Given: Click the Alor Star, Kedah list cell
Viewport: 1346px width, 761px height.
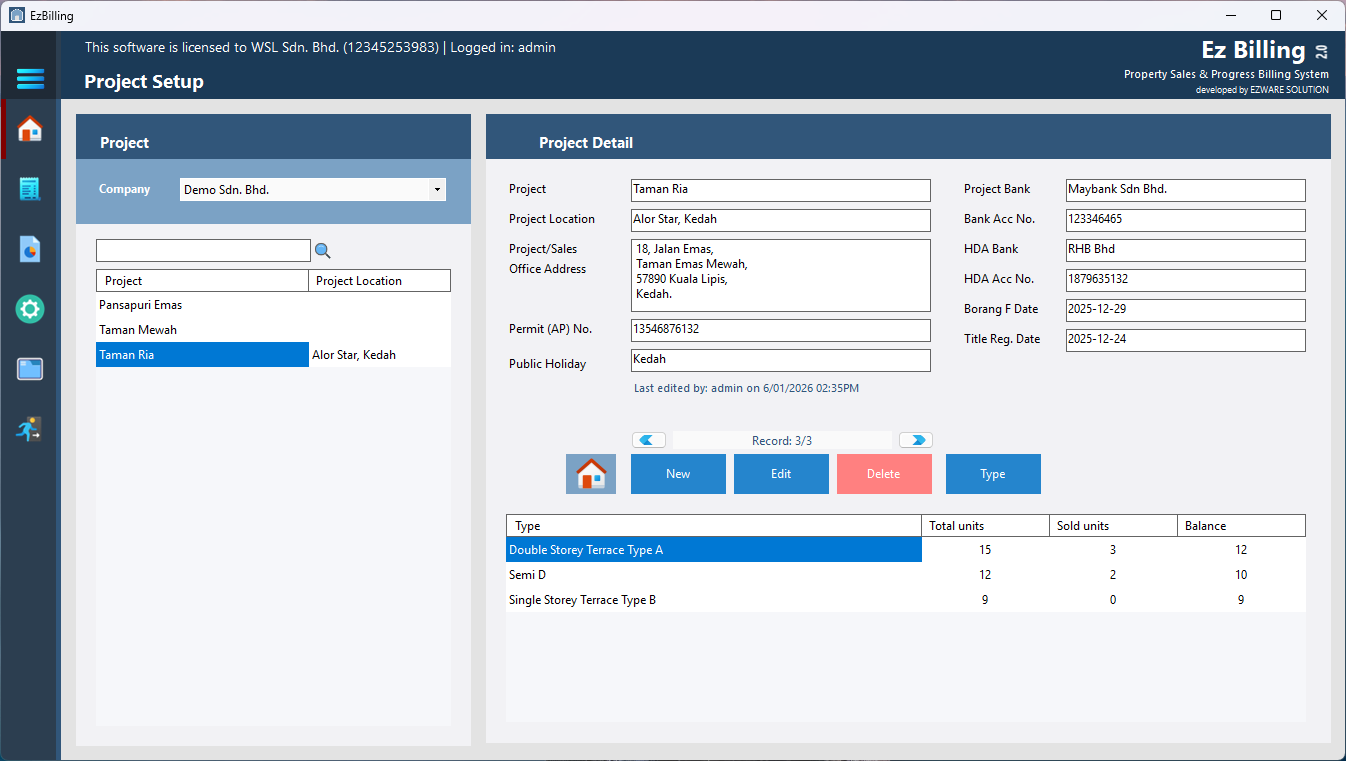Looking at the screenshot, I should coord(380,355).
